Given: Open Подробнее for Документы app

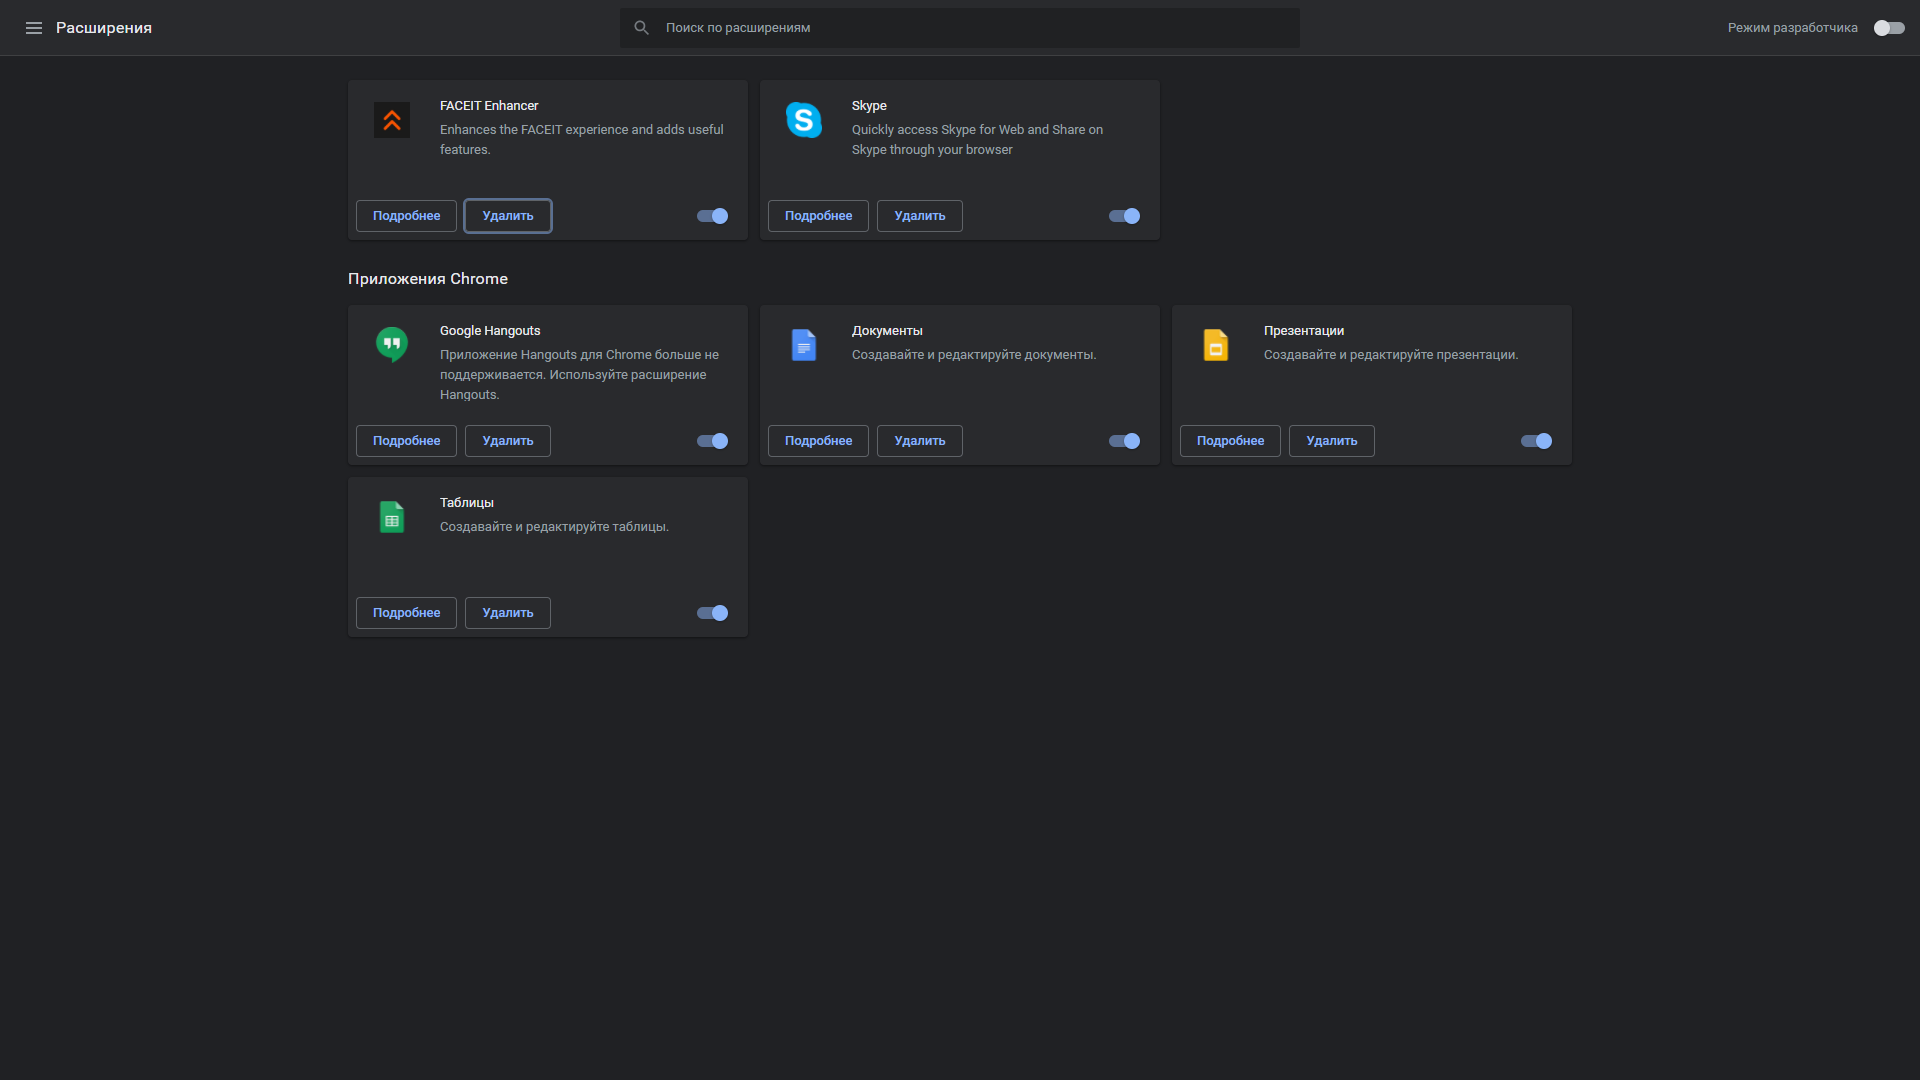Looking at the screenshot, I should pos(818,441).
